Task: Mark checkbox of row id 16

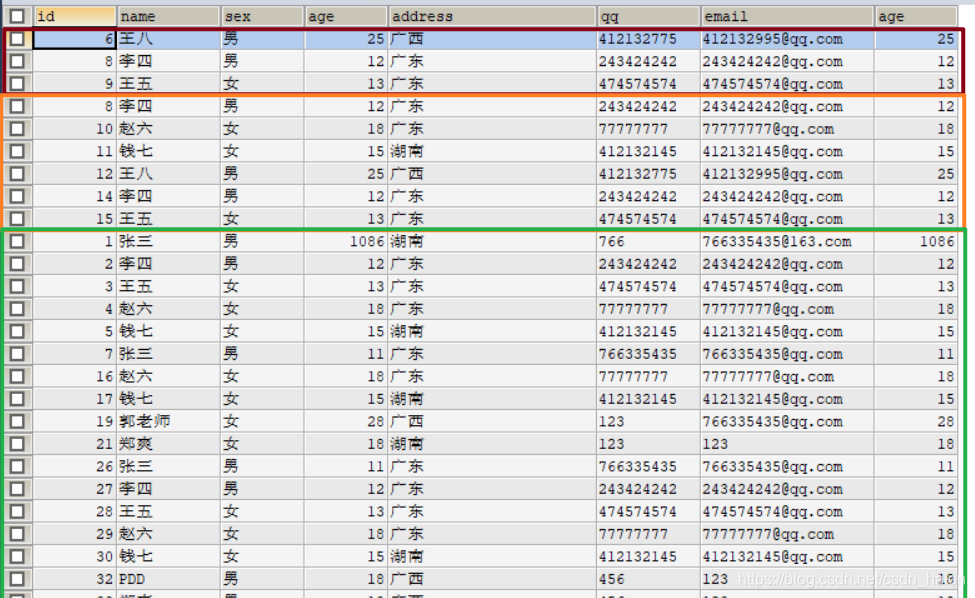Action: point(17,376)
